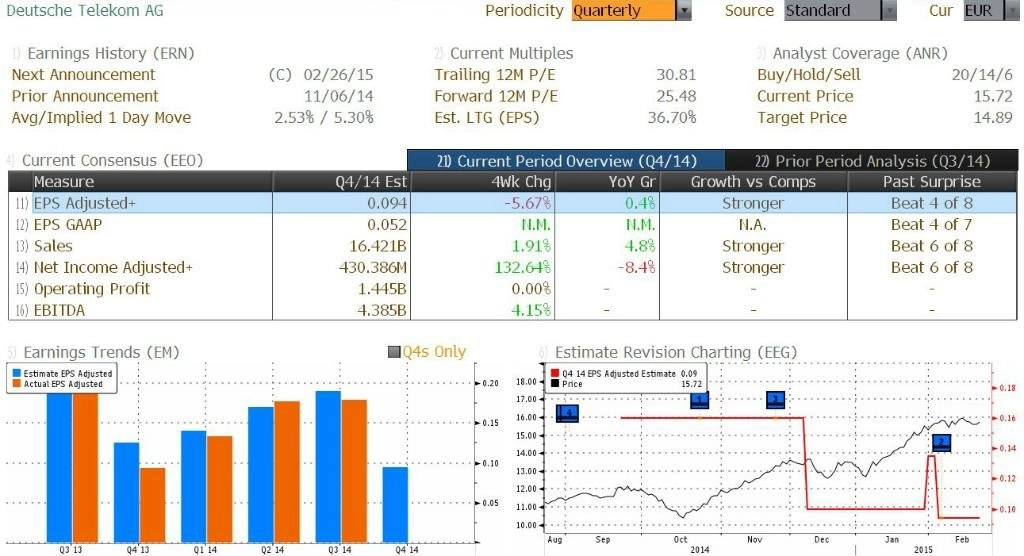Open the Periodicity dropdown arrow
Image resolution: width=1024 pixels, height=556 pixels.
pos(684,10)
